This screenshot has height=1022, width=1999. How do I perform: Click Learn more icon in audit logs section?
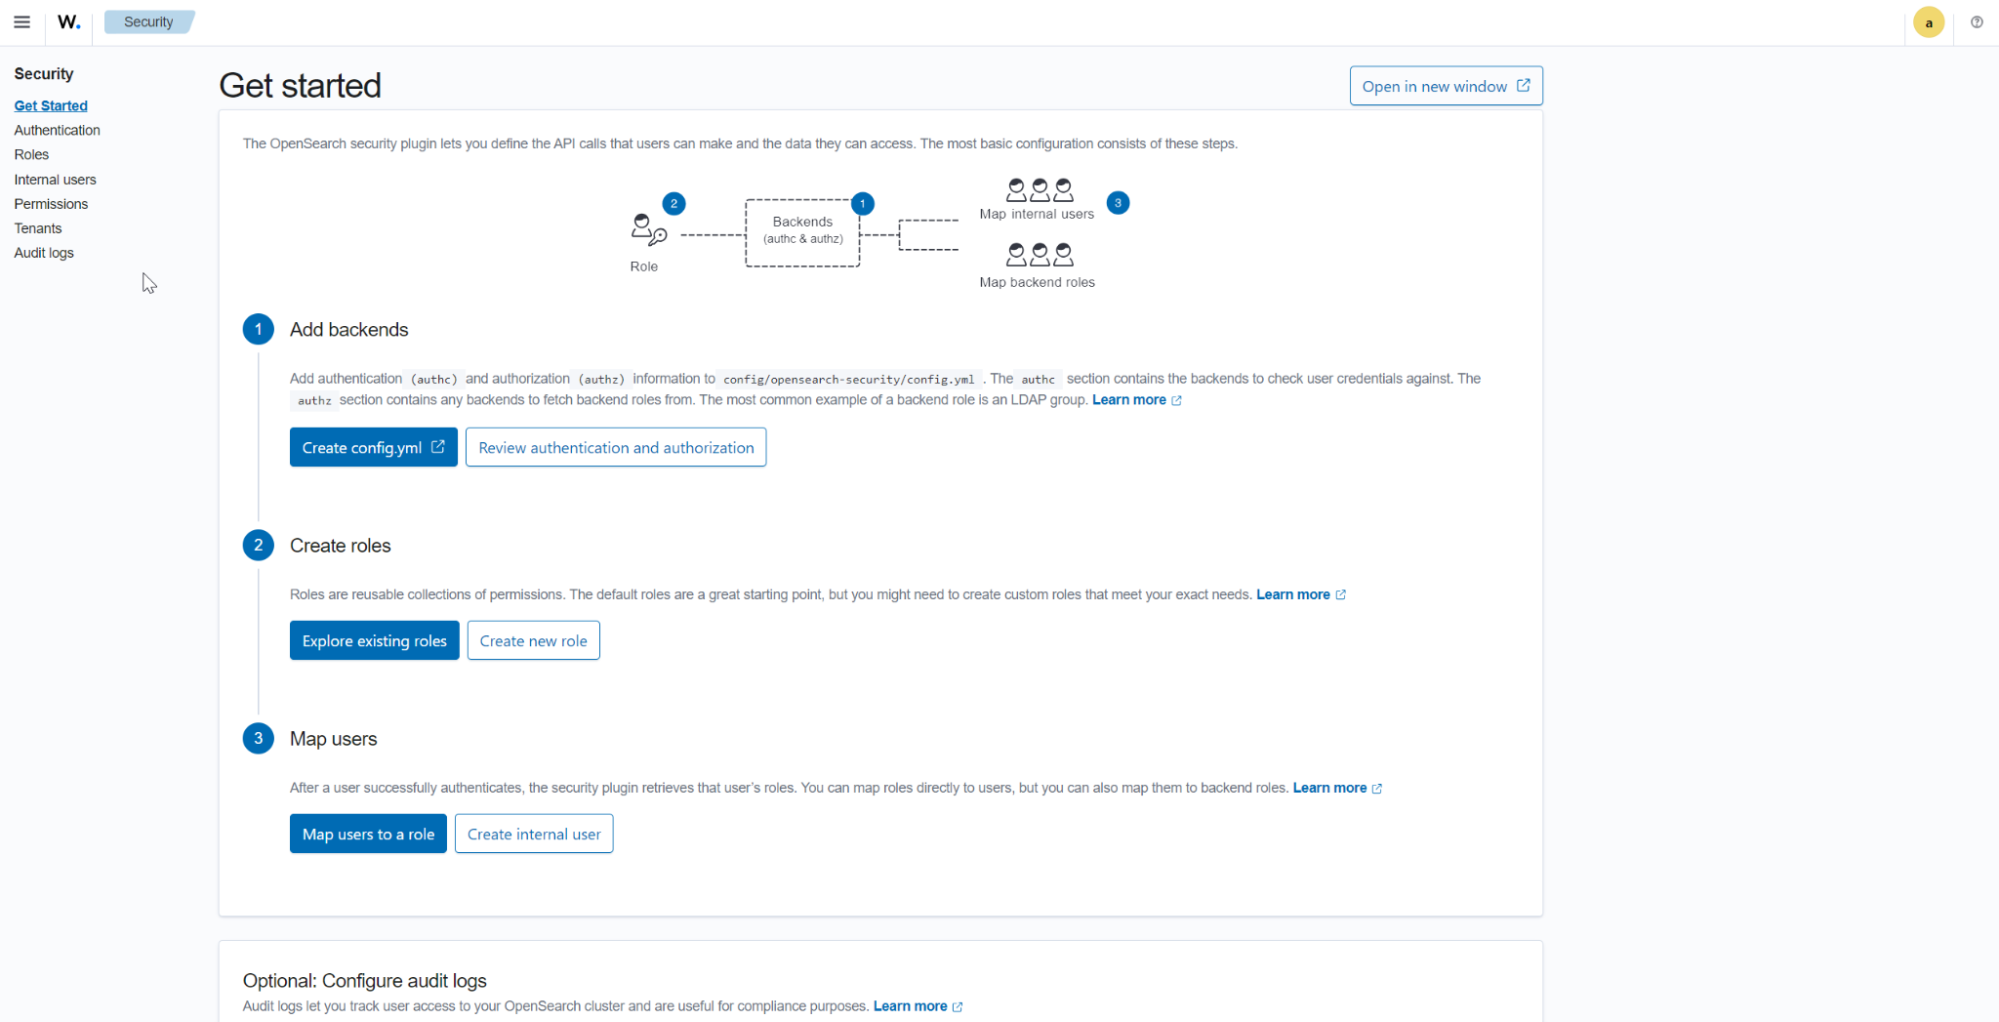(x=957, y=1006)
